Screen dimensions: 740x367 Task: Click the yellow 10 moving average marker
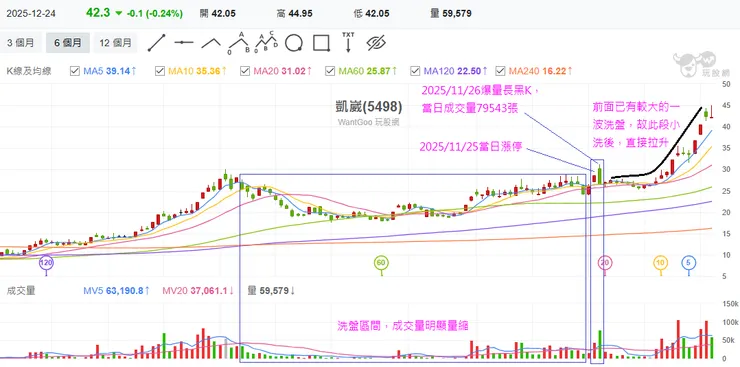coord(661,262)
